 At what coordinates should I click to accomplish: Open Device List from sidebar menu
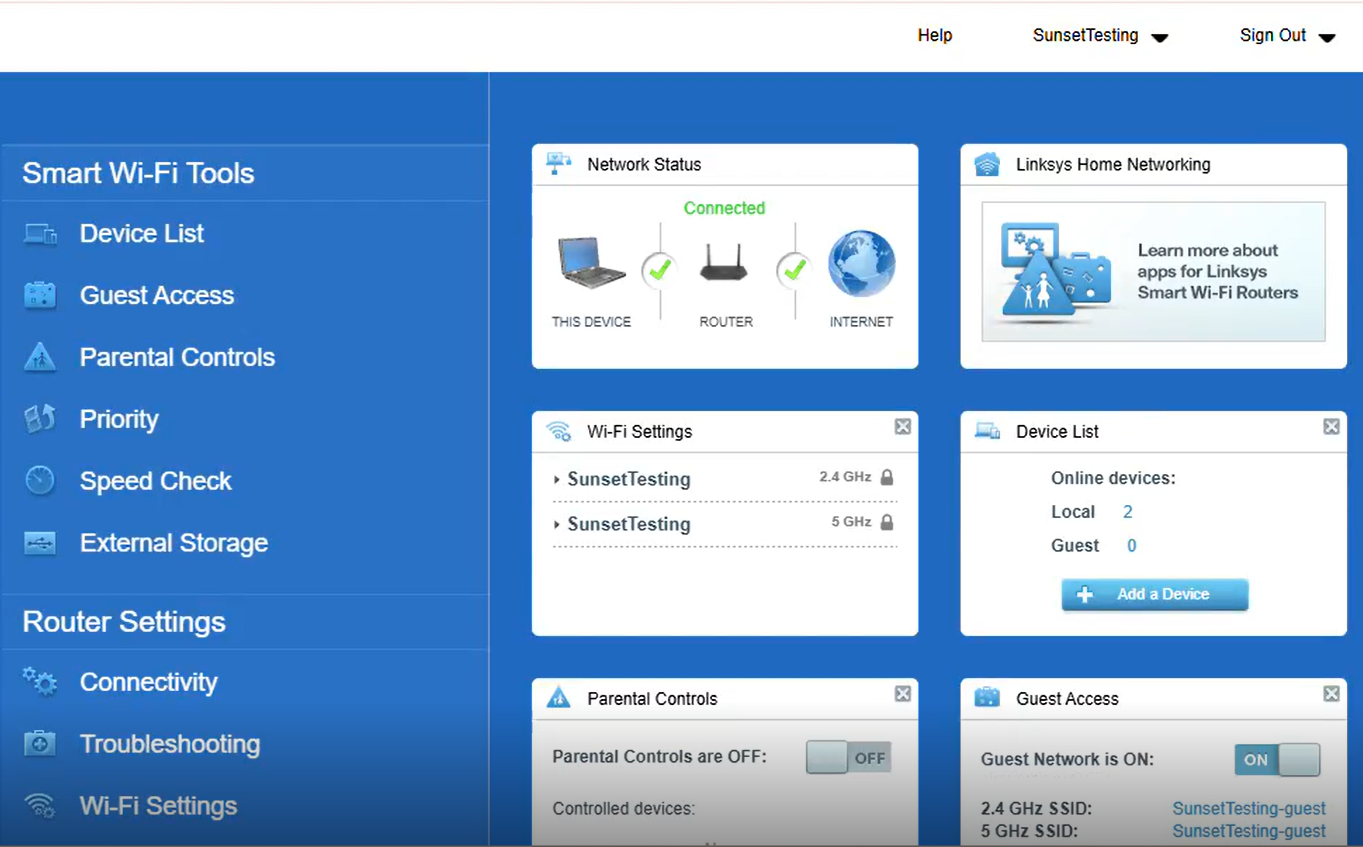pyautogui.click(x=142, y=234)
